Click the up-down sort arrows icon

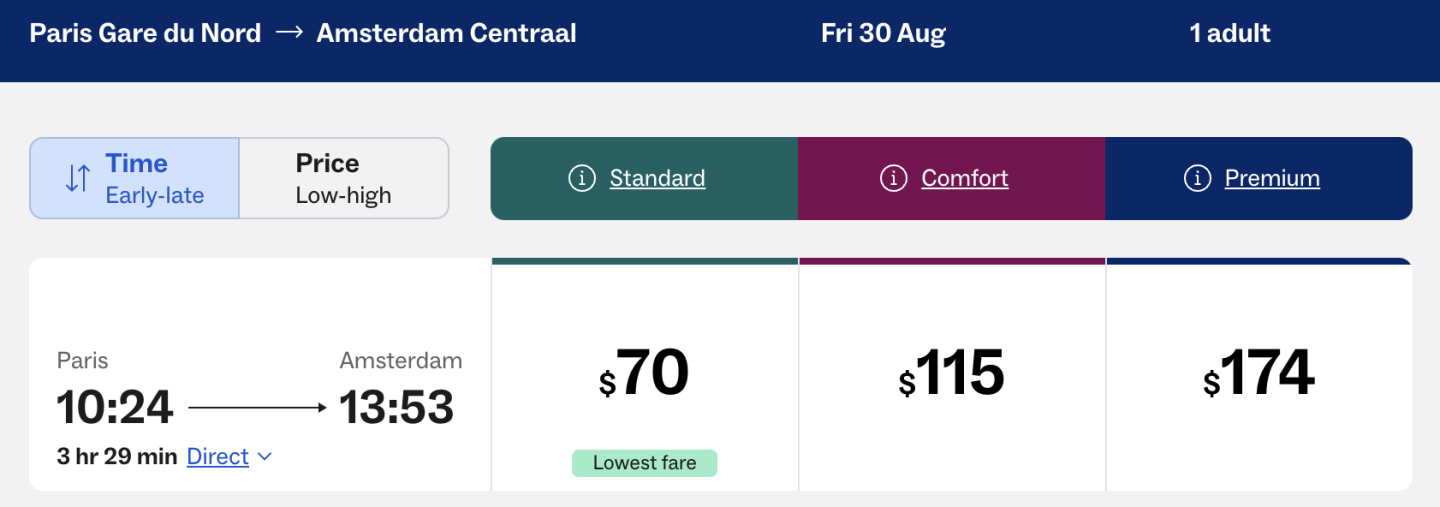click(78, 179)
